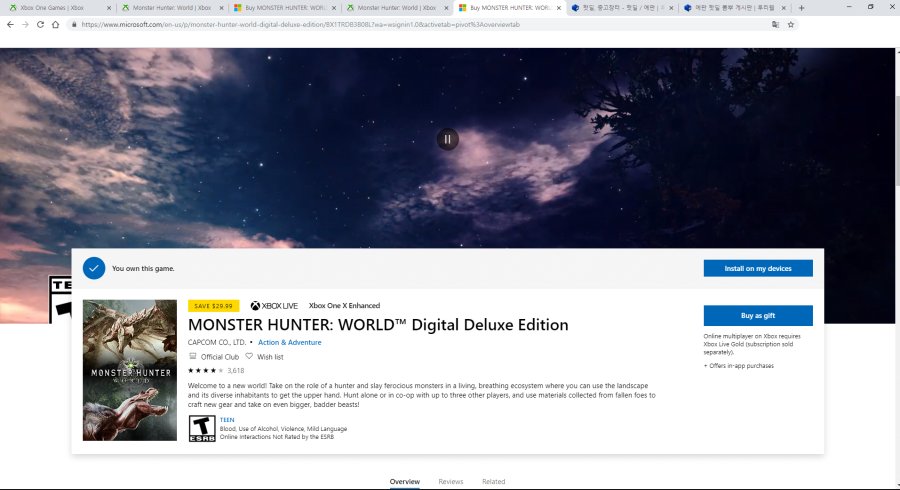Switch to fourth tab Monster Hunter: World
Viewport: 900px width, 490px height.
click(x=397, y=8)
